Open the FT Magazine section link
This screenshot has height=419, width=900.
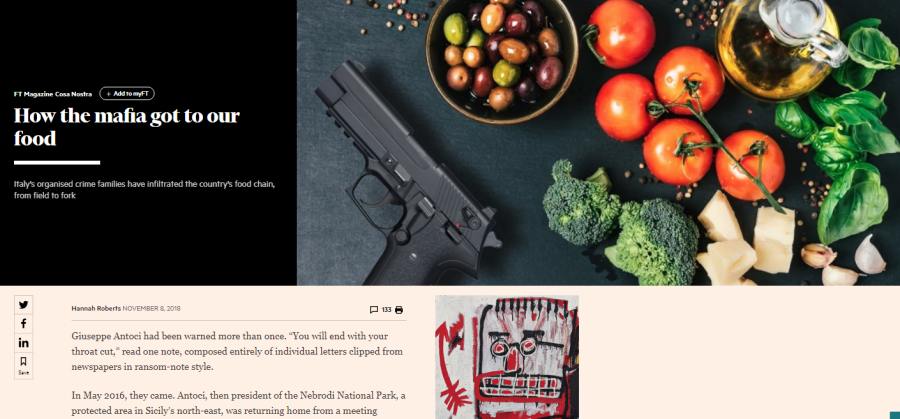coord(33,94)
